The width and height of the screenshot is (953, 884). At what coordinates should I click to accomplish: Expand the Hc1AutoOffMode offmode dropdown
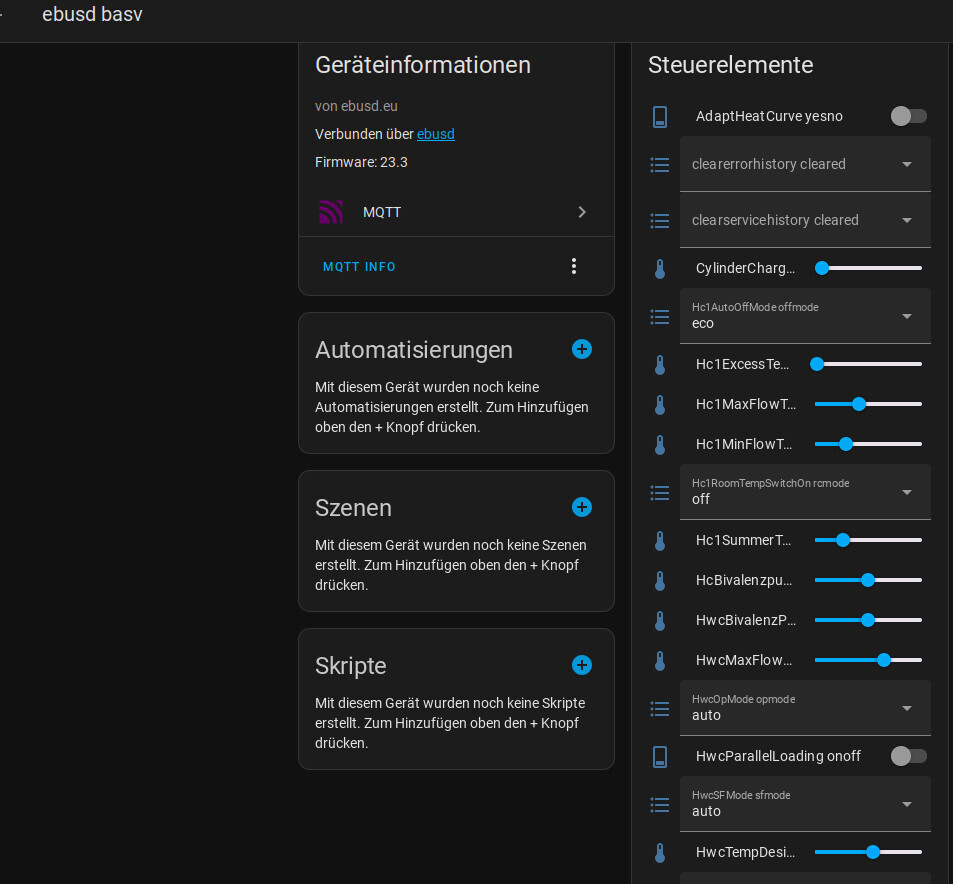coord(805,316)
